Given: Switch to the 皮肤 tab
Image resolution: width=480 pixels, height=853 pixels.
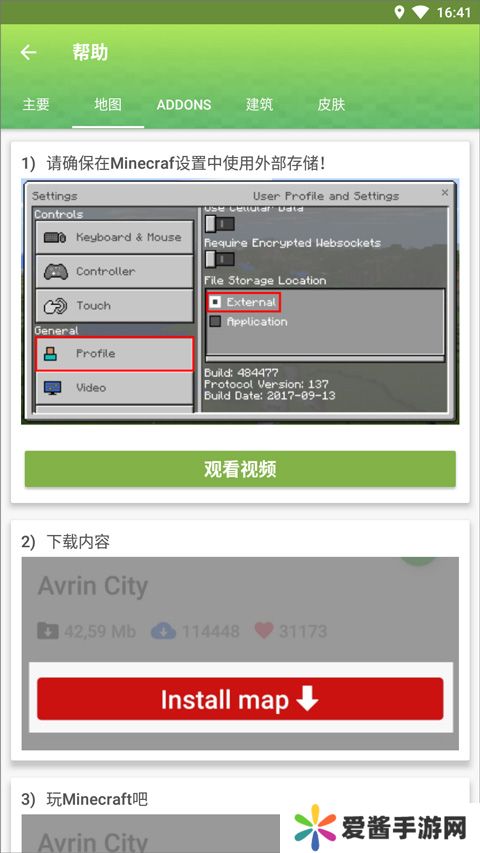Looking at the screenshot, I should (x=331, y=104).
